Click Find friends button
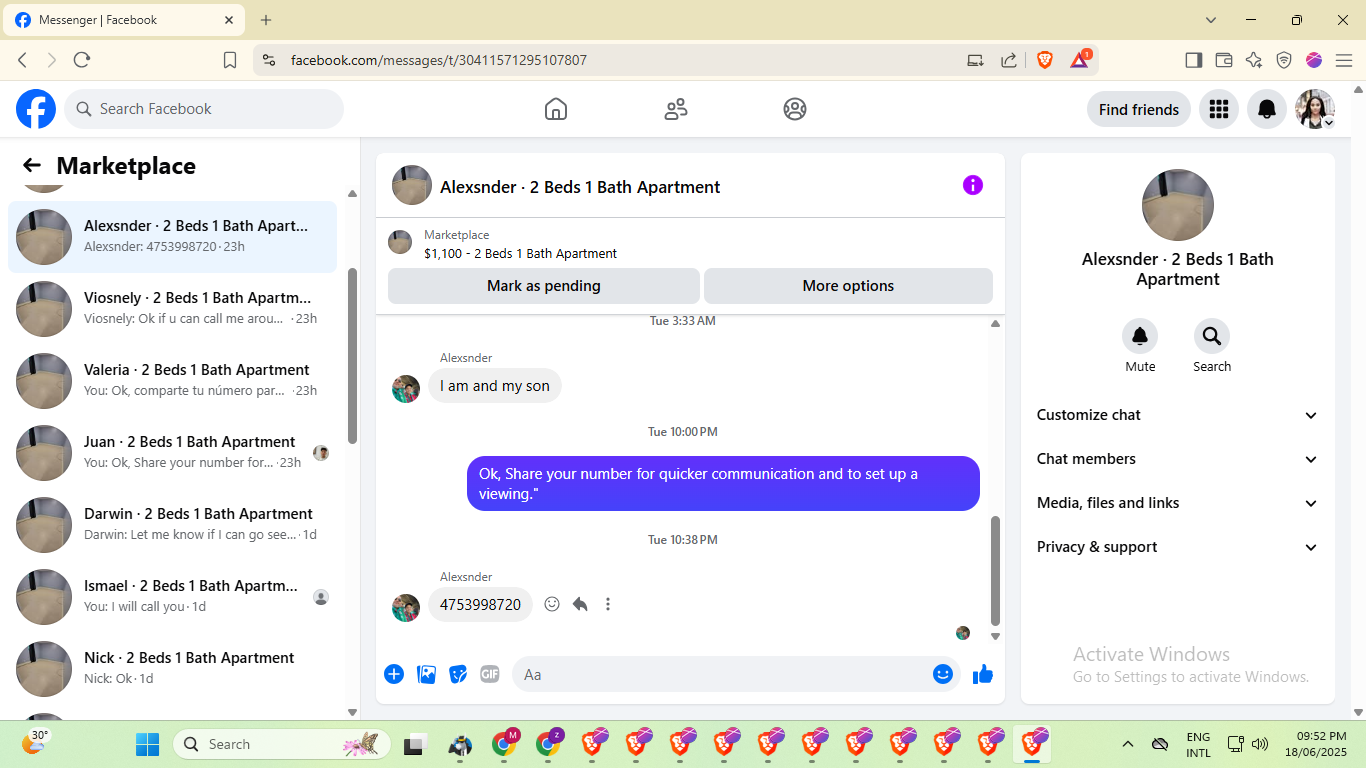Screen dimensions: 1366x768 (1139, 109)
